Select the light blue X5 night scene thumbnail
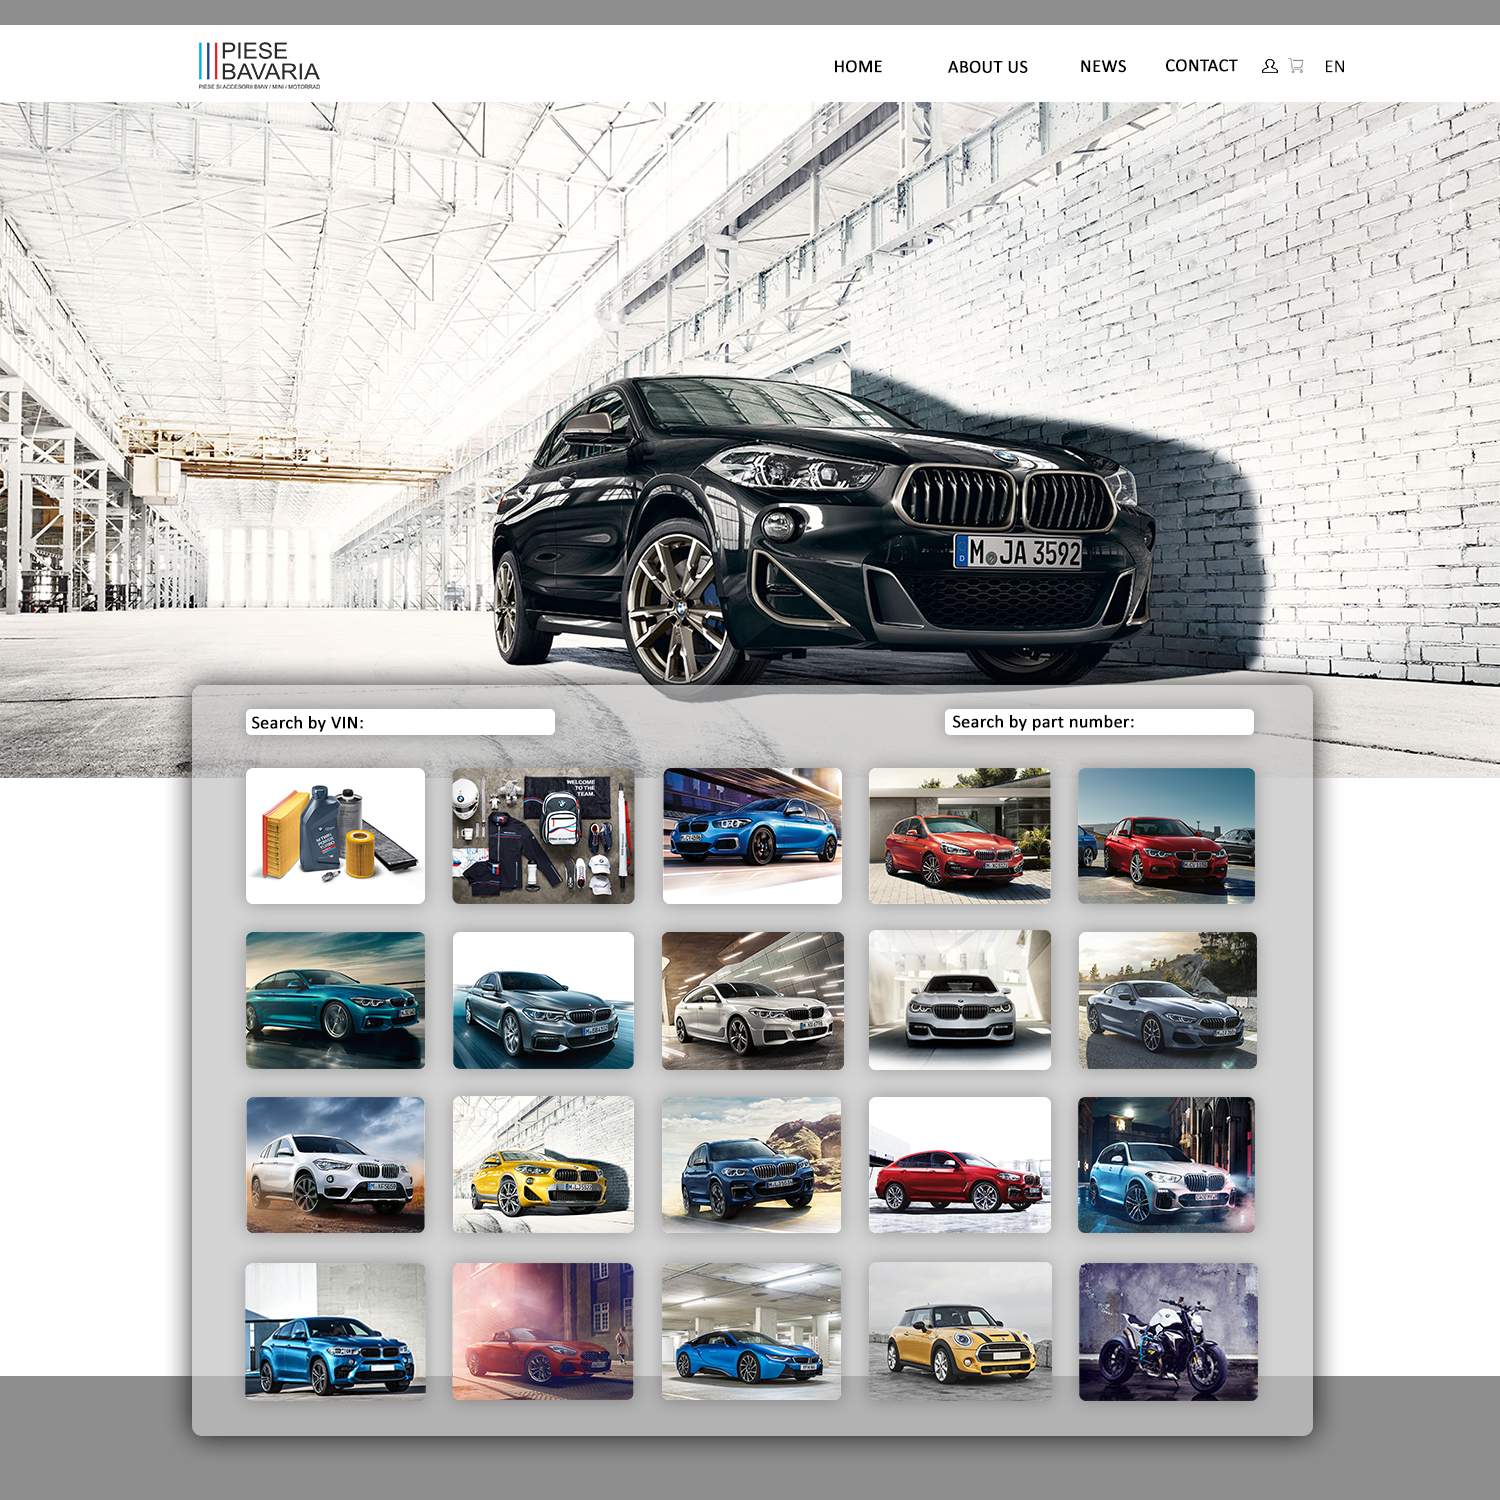The image size is (1500, 1500). point(1166,1165)
